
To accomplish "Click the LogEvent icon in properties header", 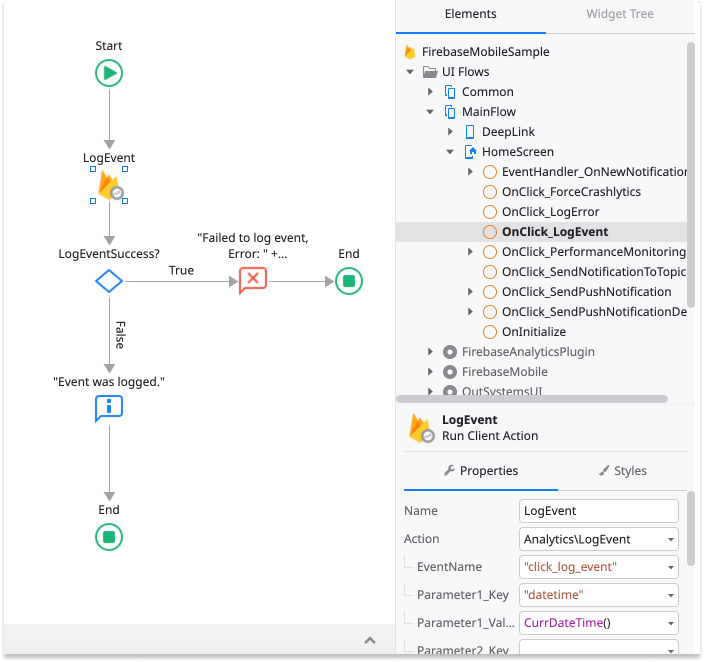I will pyautogui.click(x=421, y=428).
